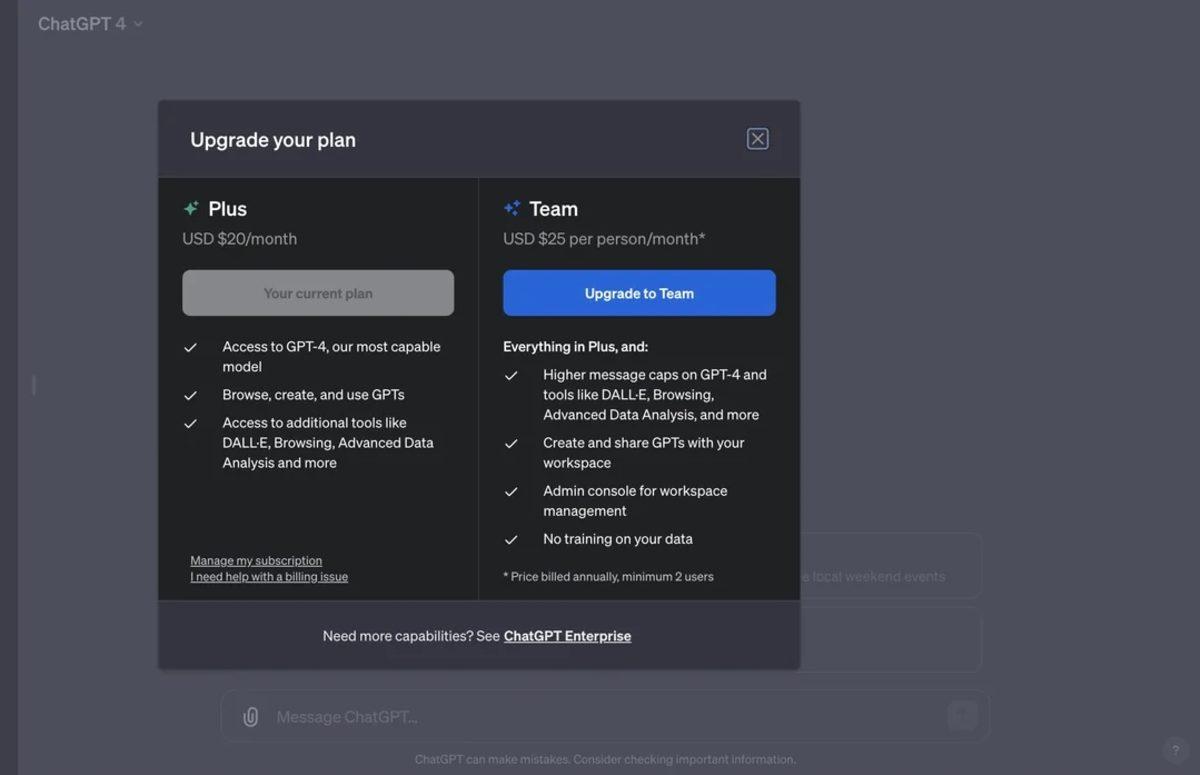
Task: Open the question mark help icon
Action: coord(1175,750)
